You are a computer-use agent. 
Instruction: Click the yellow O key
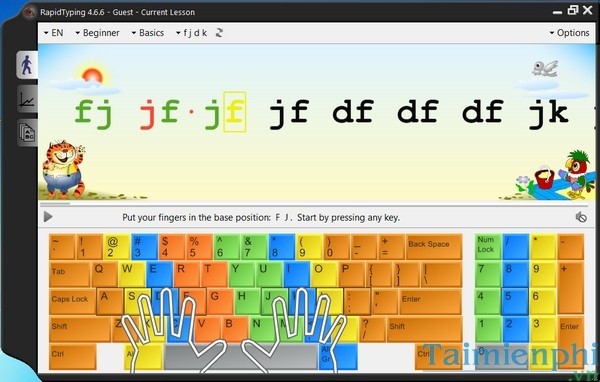(x=324, y=274)
